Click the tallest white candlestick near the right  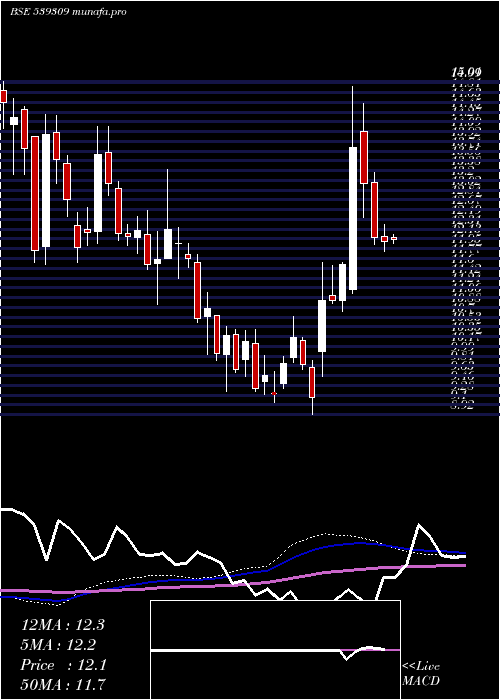tap(353, 218)
